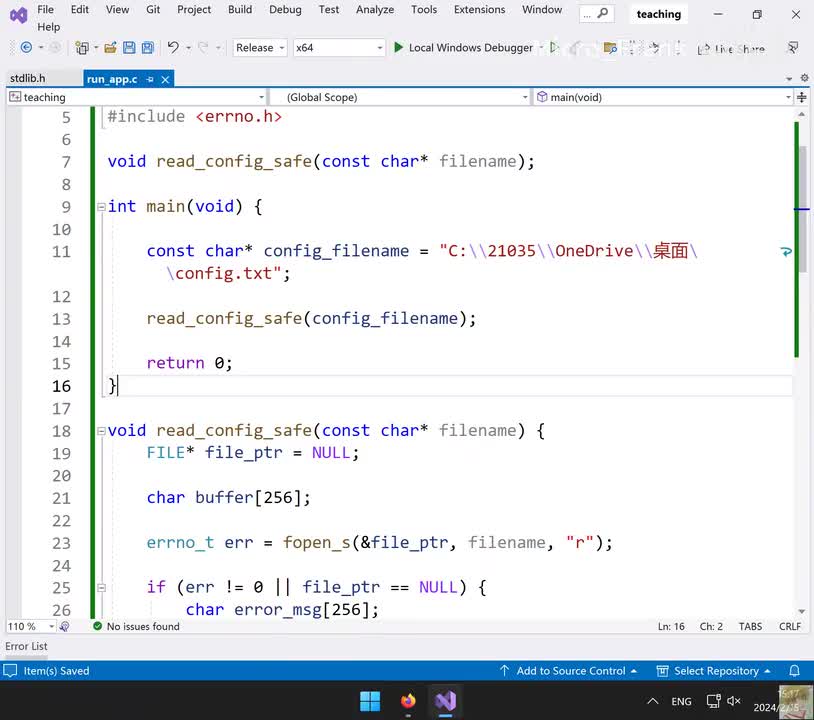The width and height of the screenshot is (814, 720).
Task: Toggle the muted volume tray icon
Action: [734, 701]
